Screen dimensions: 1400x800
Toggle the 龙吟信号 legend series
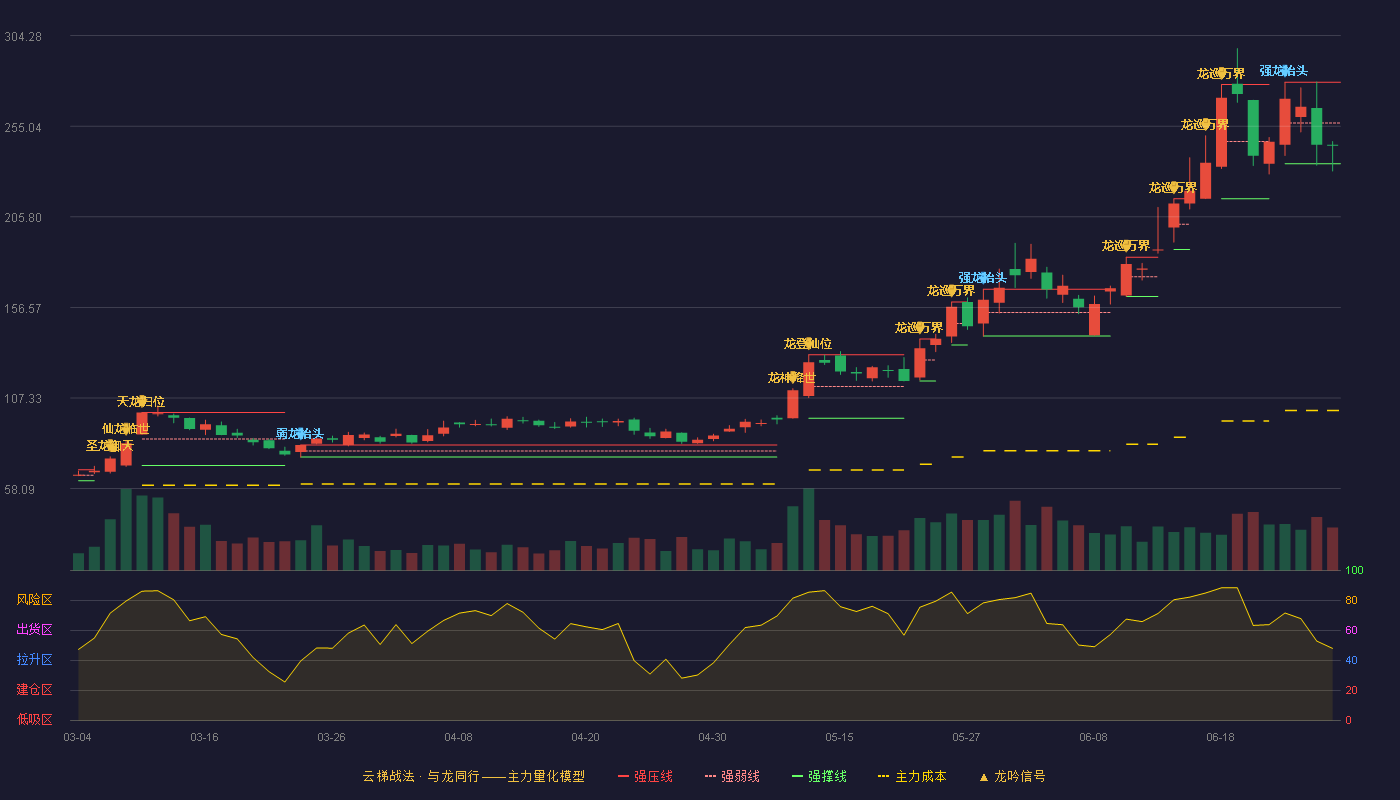[x=1012, y=776]
